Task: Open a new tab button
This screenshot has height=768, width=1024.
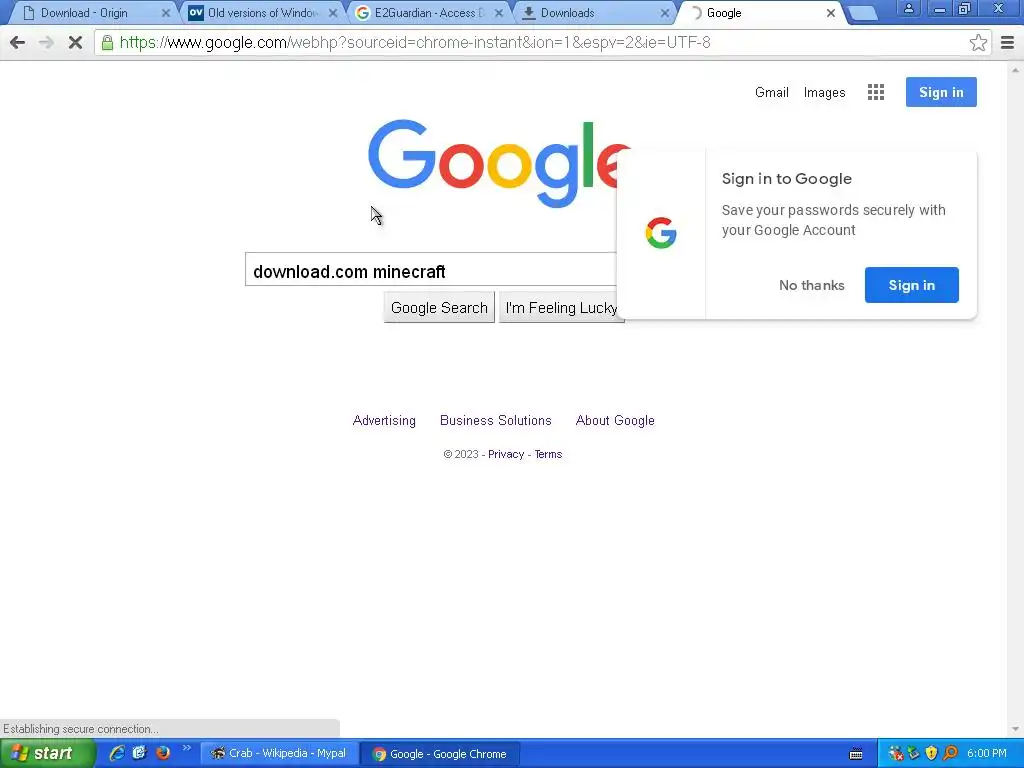Action: [863, 14]
